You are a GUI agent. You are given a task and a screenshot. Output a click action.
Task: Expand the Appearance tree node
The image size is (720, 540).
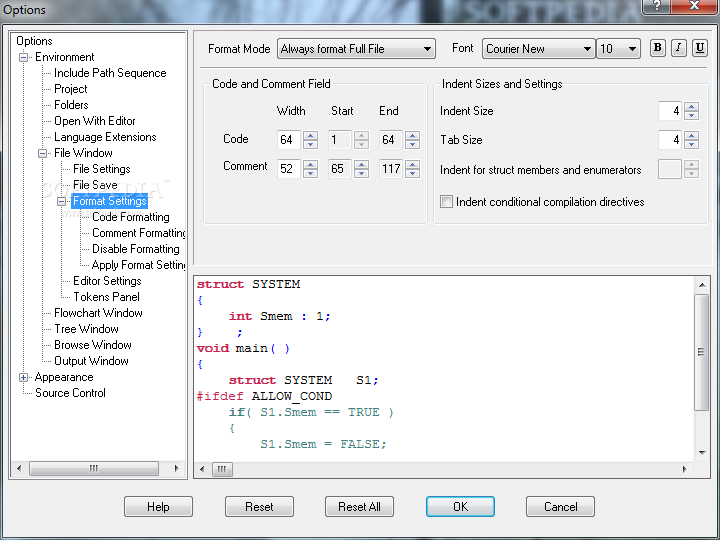[23, 377]
